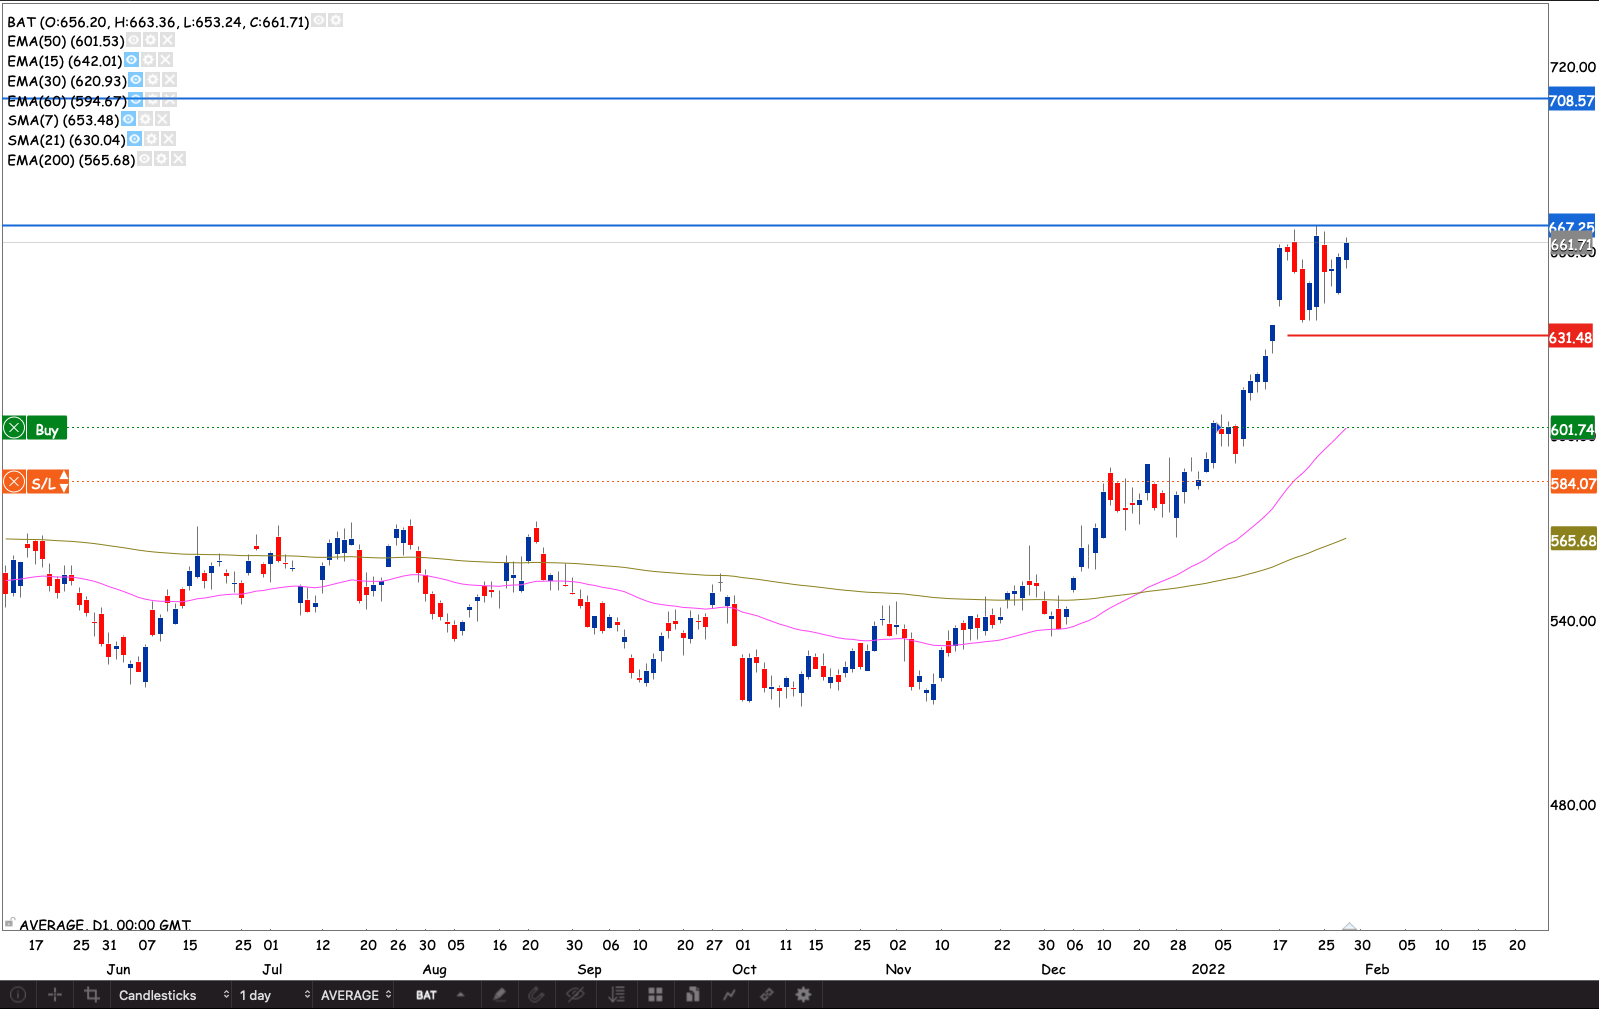The image size is (1599, 1009).
Task: Click the link chain icon in toolbar
Action: [767, 995]
